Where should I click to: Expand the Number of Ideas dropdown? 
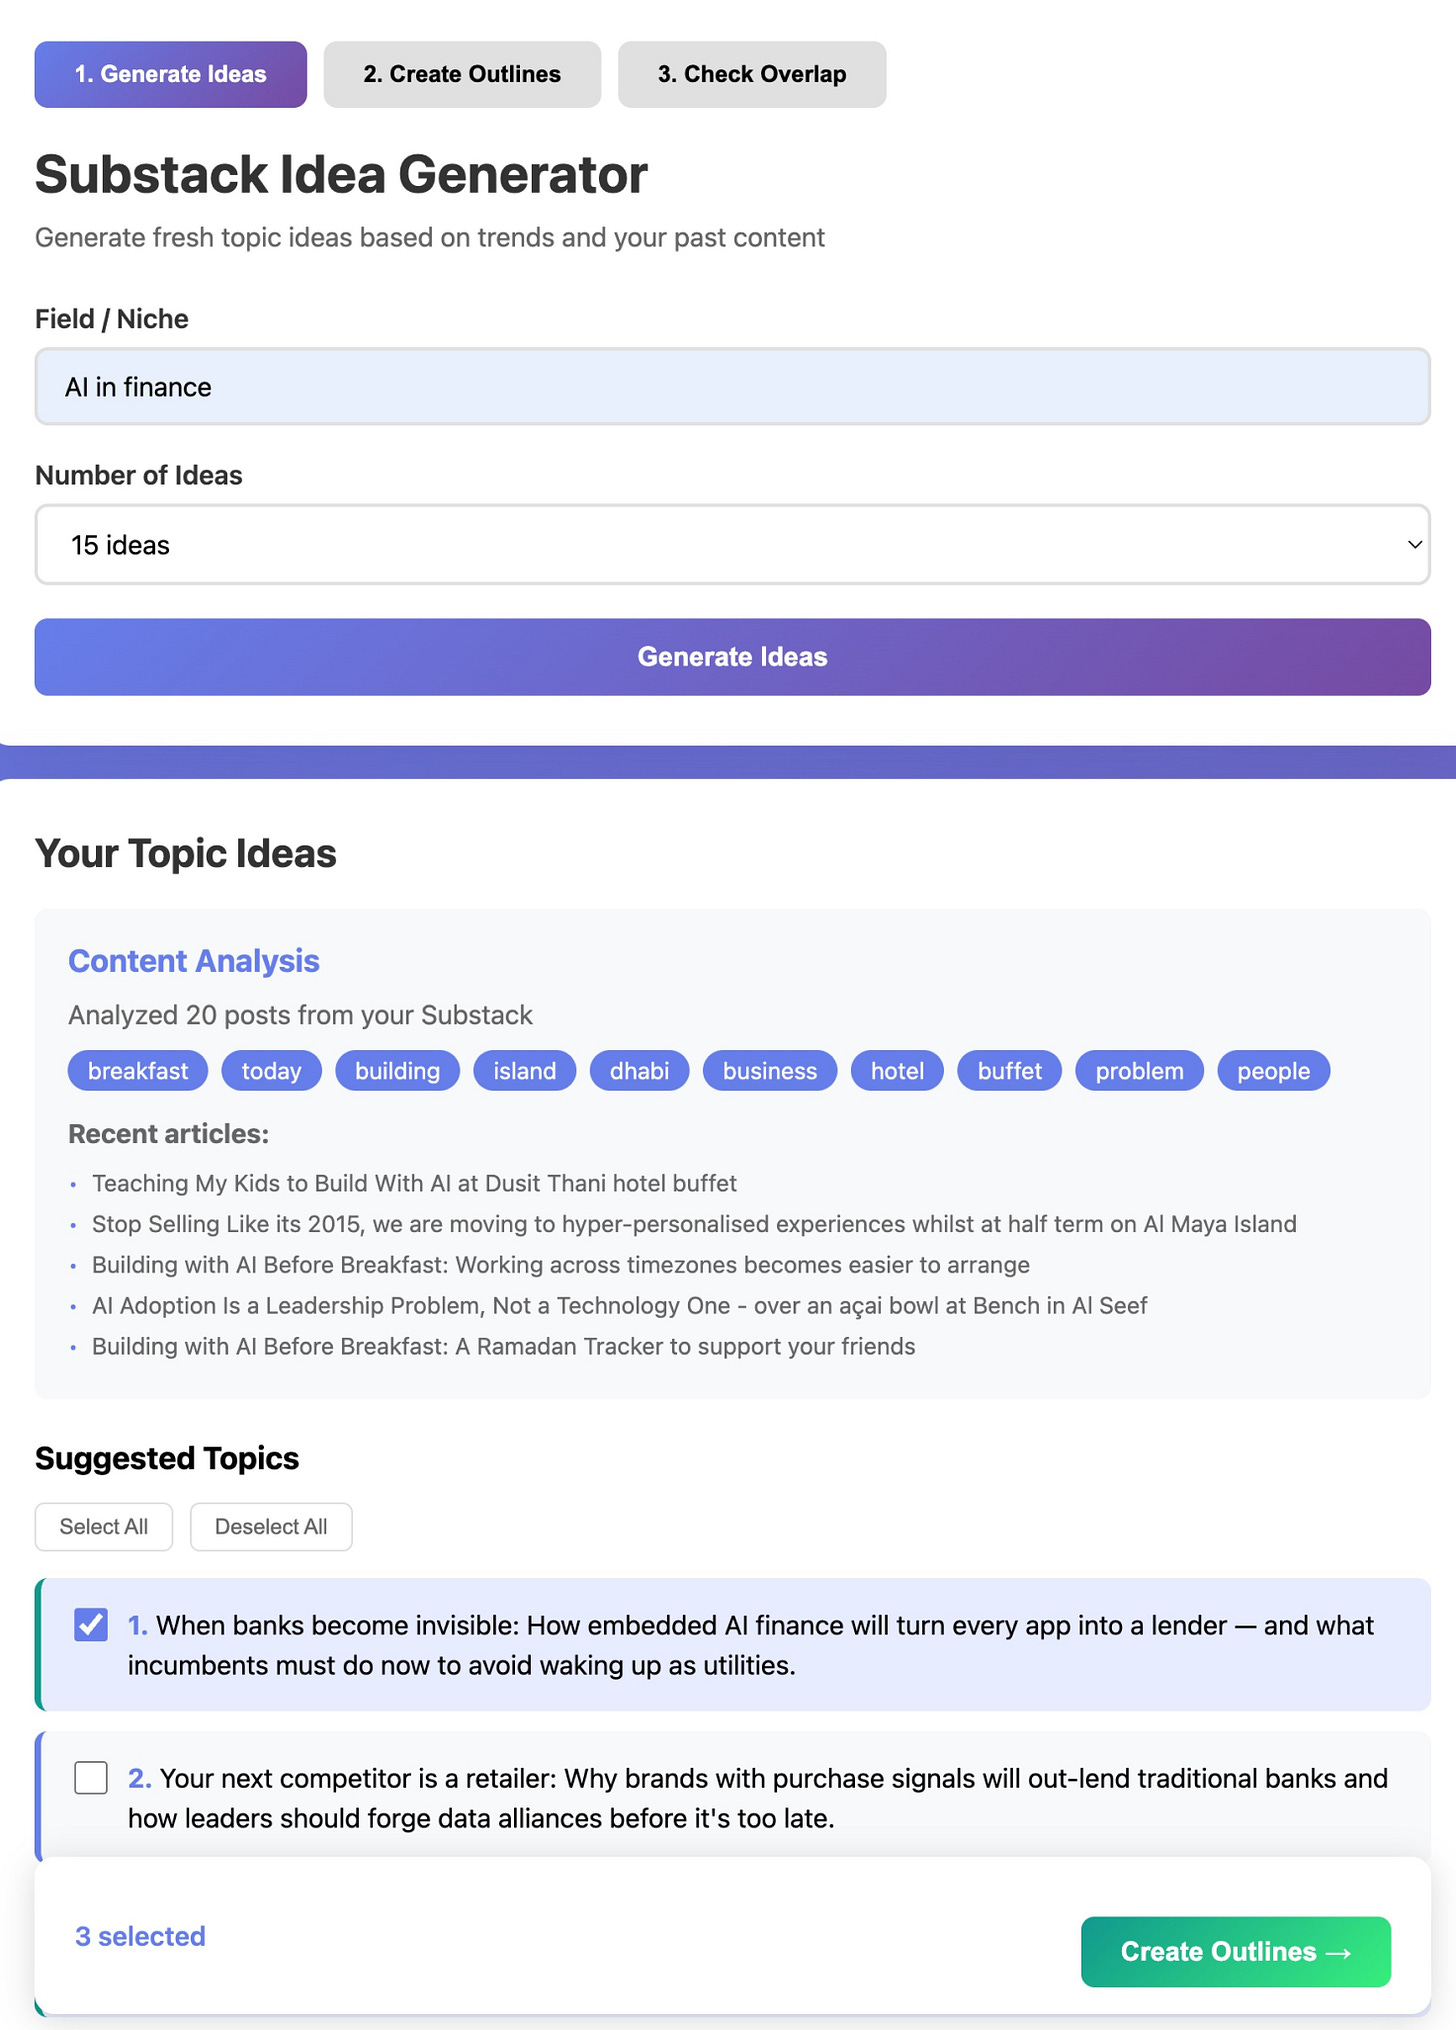732,545
